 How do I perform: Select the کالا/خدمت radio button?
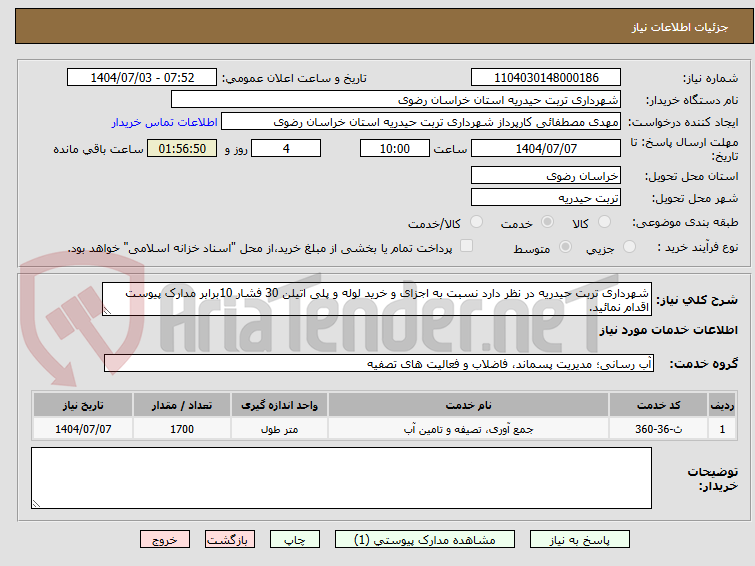pos(476,222)
